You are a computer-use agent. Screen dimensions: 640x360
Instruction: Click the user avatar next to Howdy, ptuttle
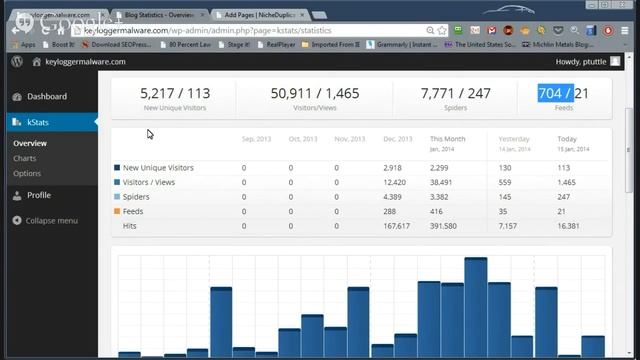click(x=615, y=61)
